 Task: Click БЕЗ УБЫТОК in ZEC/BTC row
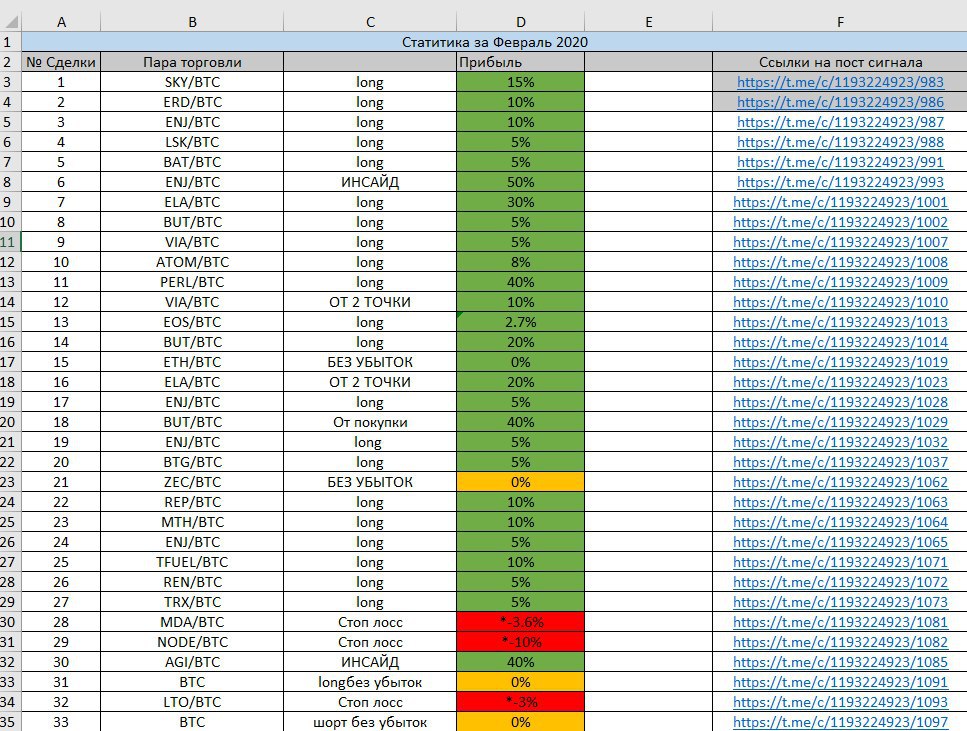(370, 482)
